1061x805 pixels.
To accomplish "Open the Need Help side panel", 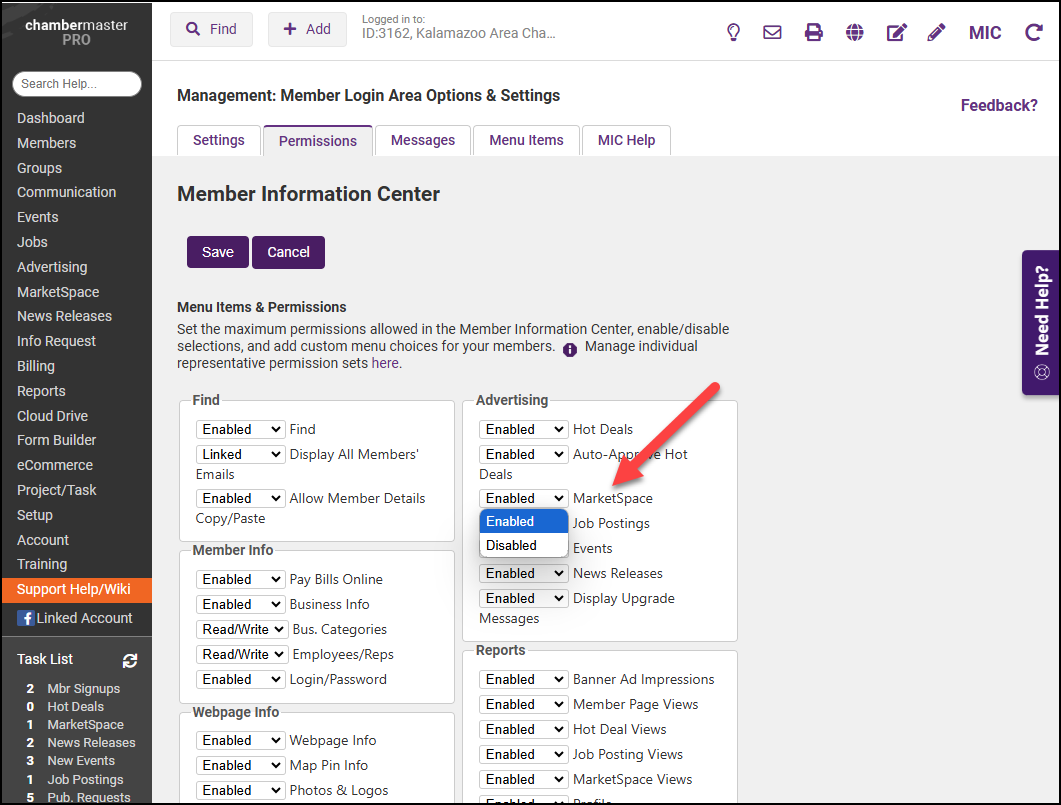I will click(x=1041, y=322).
